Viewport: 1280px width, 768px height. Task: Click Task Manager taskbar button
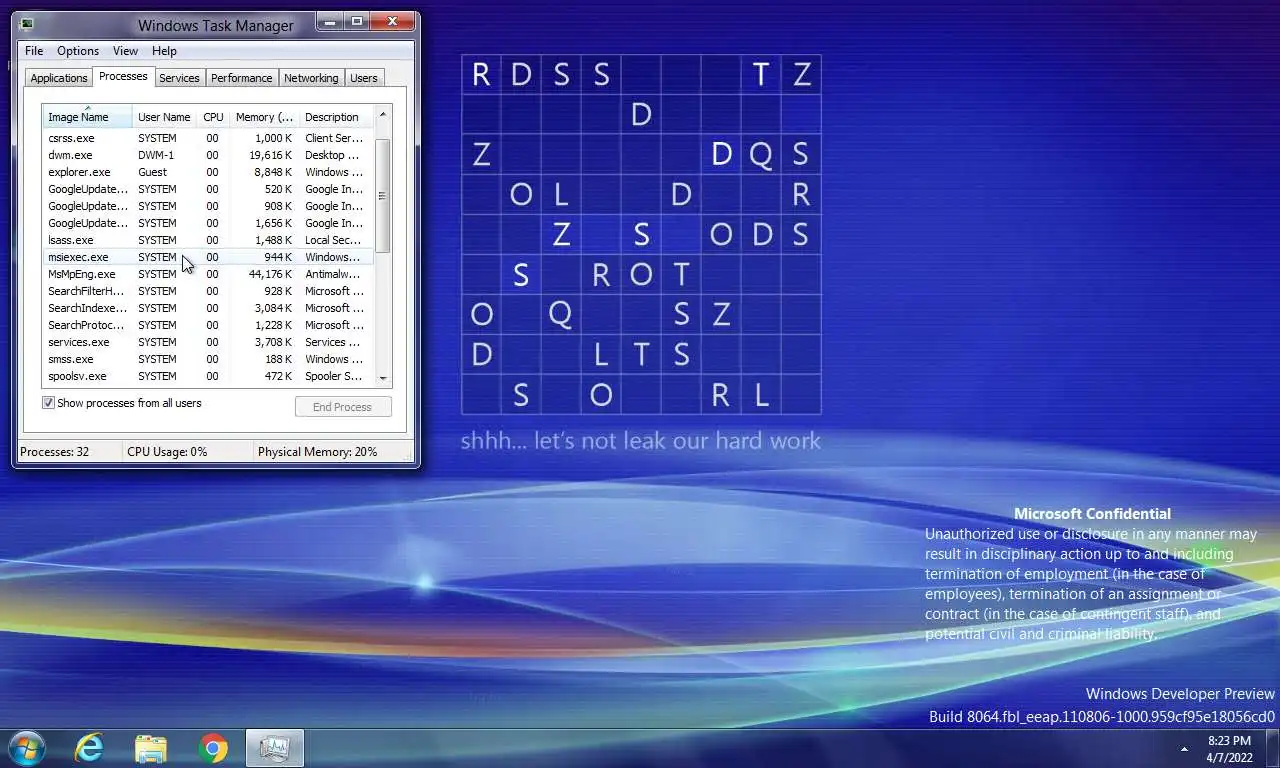274,748
